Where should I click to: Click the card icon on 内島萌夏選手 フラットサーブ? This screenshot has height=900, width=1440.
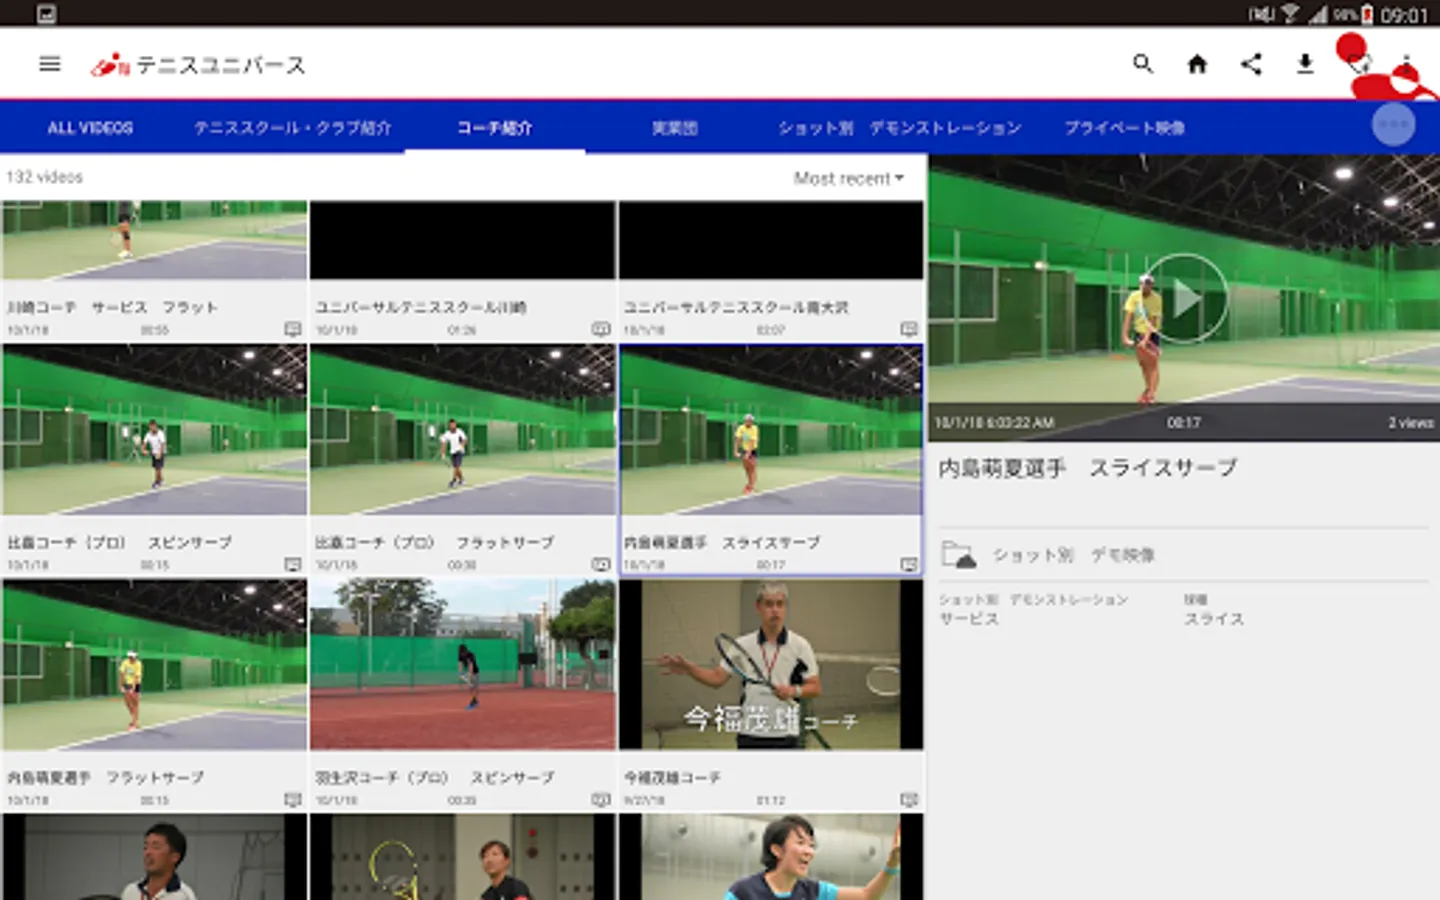[293, 799]
